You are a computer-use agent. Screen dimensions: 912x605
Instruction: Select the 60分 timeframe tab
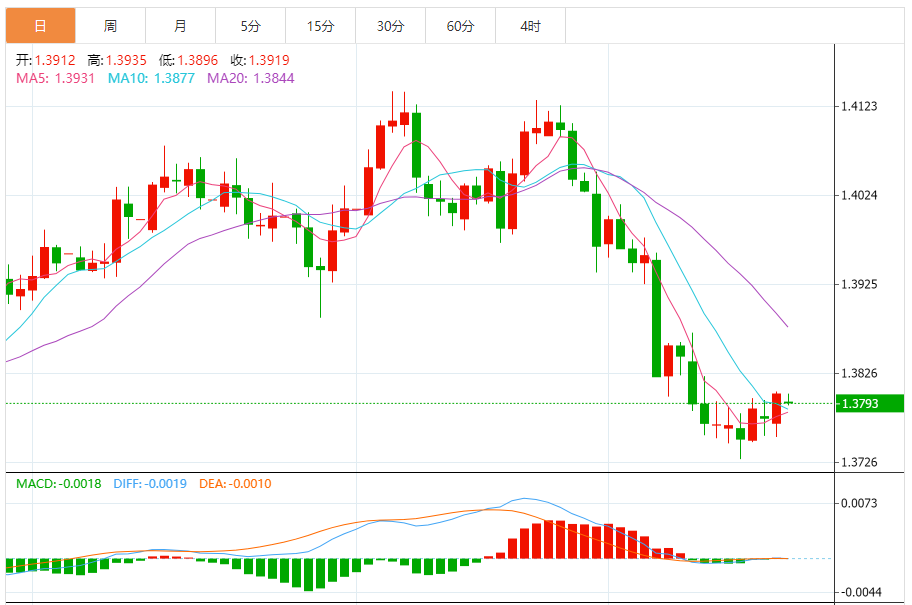coord(460,26)
